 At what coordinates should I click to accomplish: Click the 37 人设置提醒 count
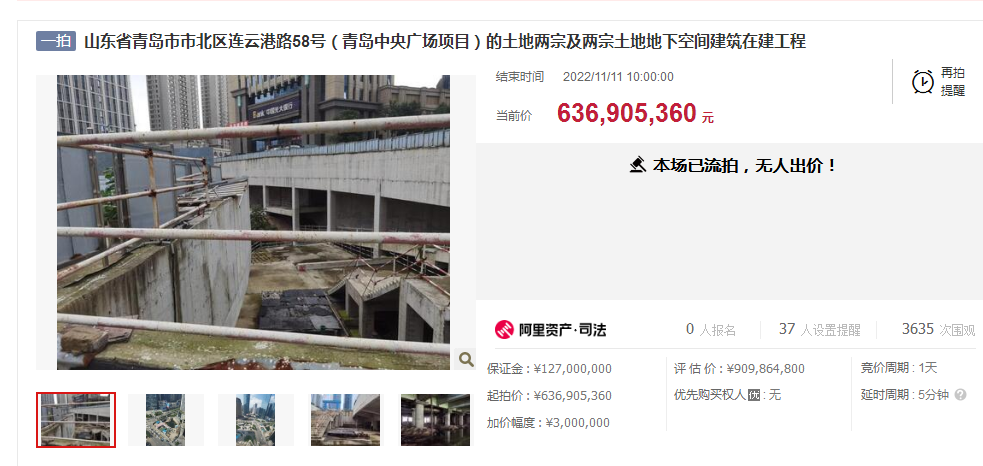(x=819, y=329)
